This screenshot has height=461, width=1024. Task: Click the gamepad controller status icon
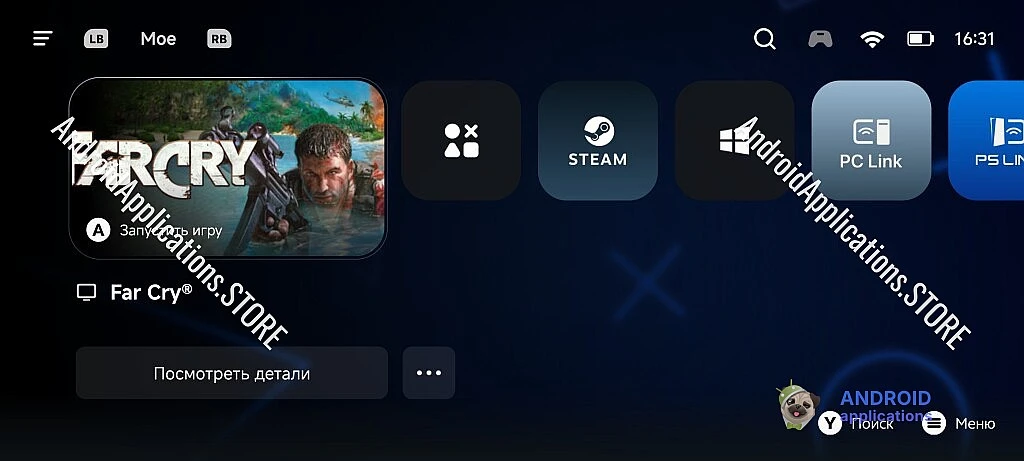tap(820, 39)
